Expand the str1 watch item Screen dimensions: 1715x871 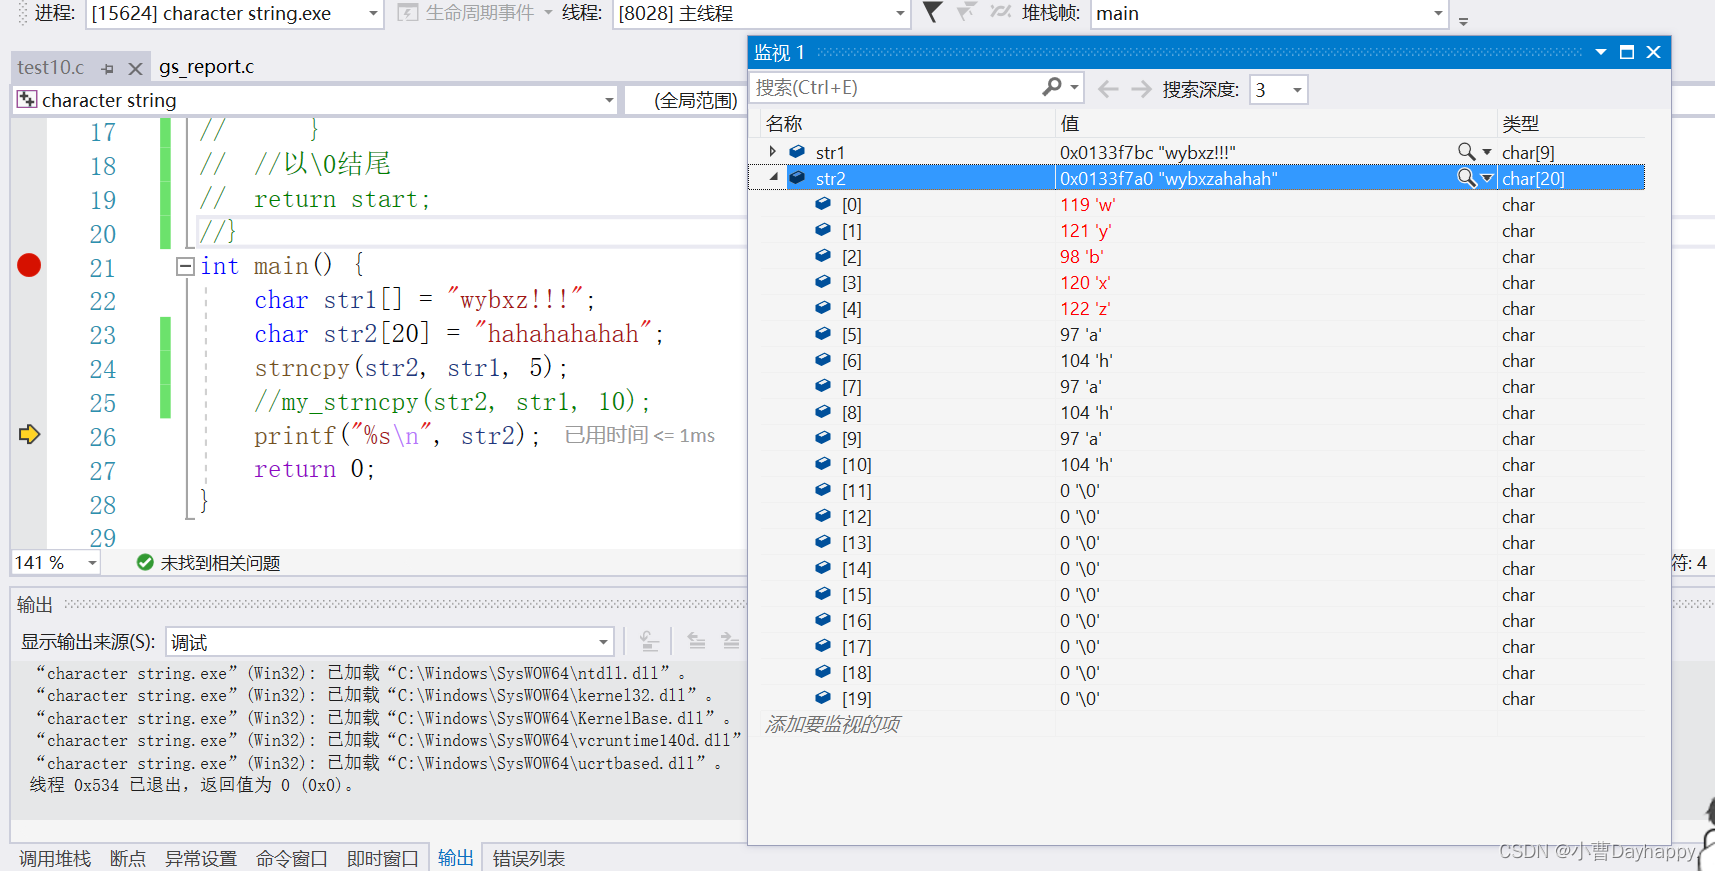pyautogui.click(x=773, y=151)
